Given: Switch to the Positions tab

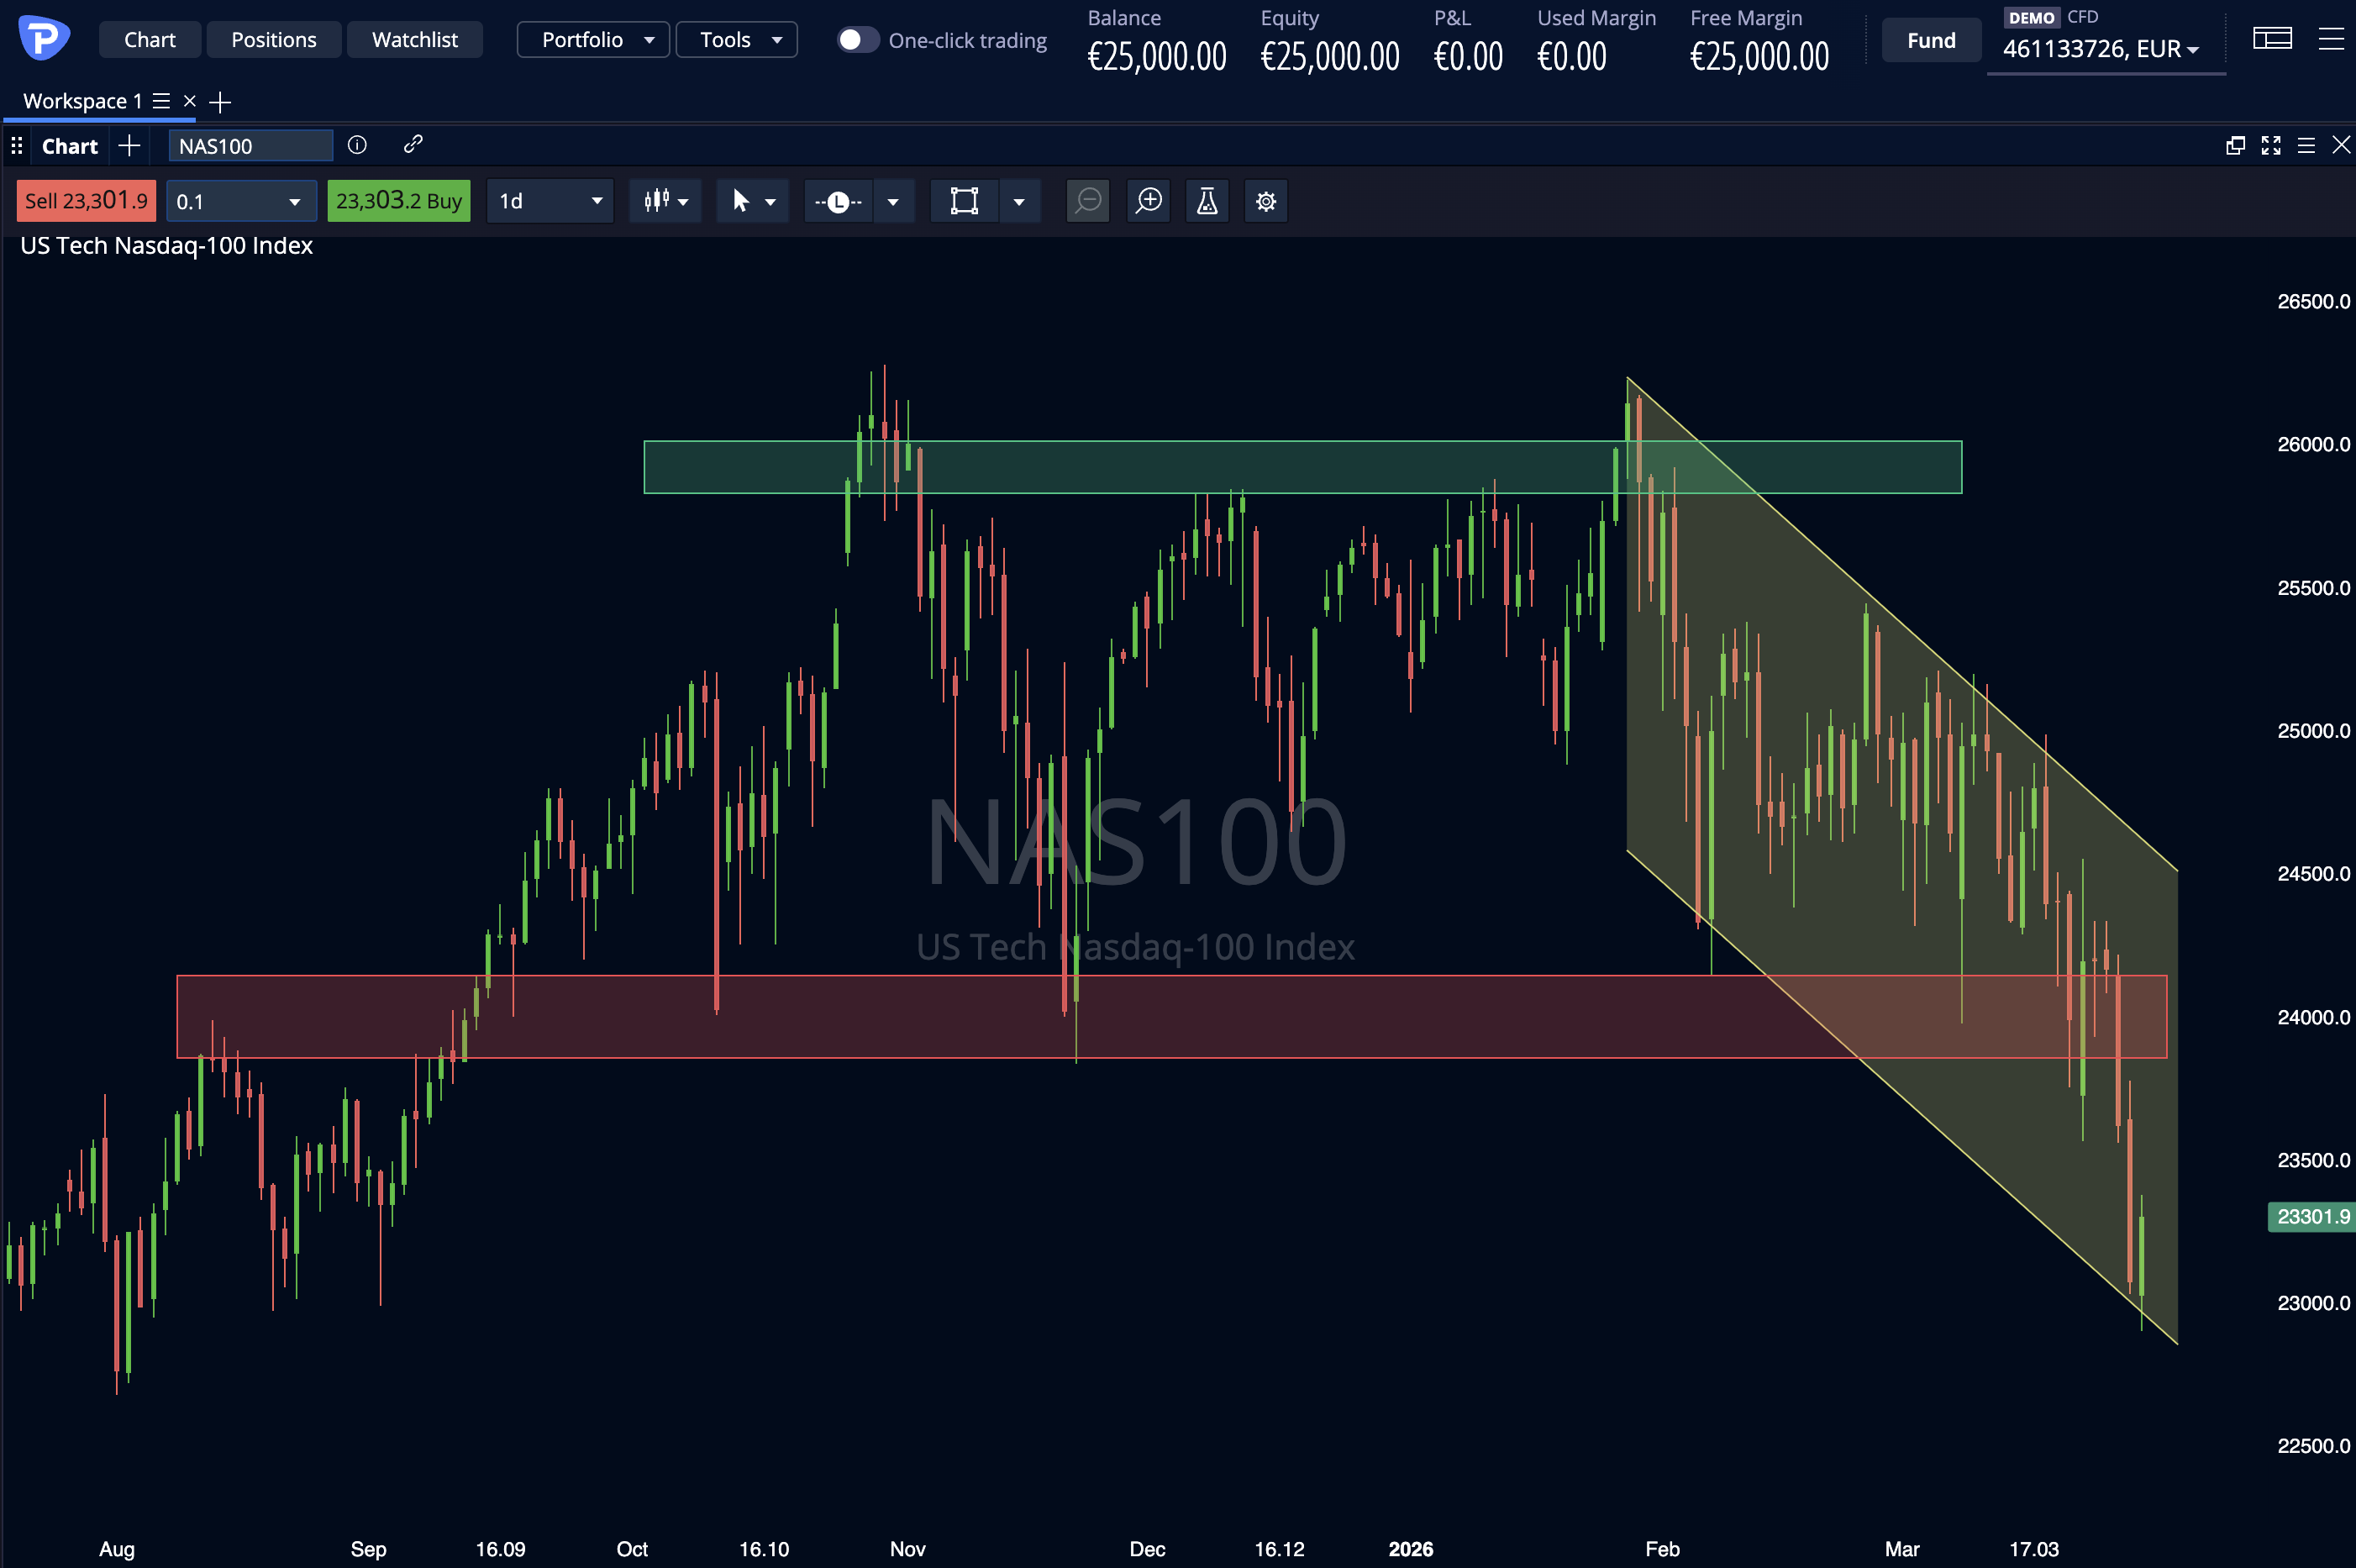Looking at the screenshot, I should pyautogui.click(x=273, y=39).
